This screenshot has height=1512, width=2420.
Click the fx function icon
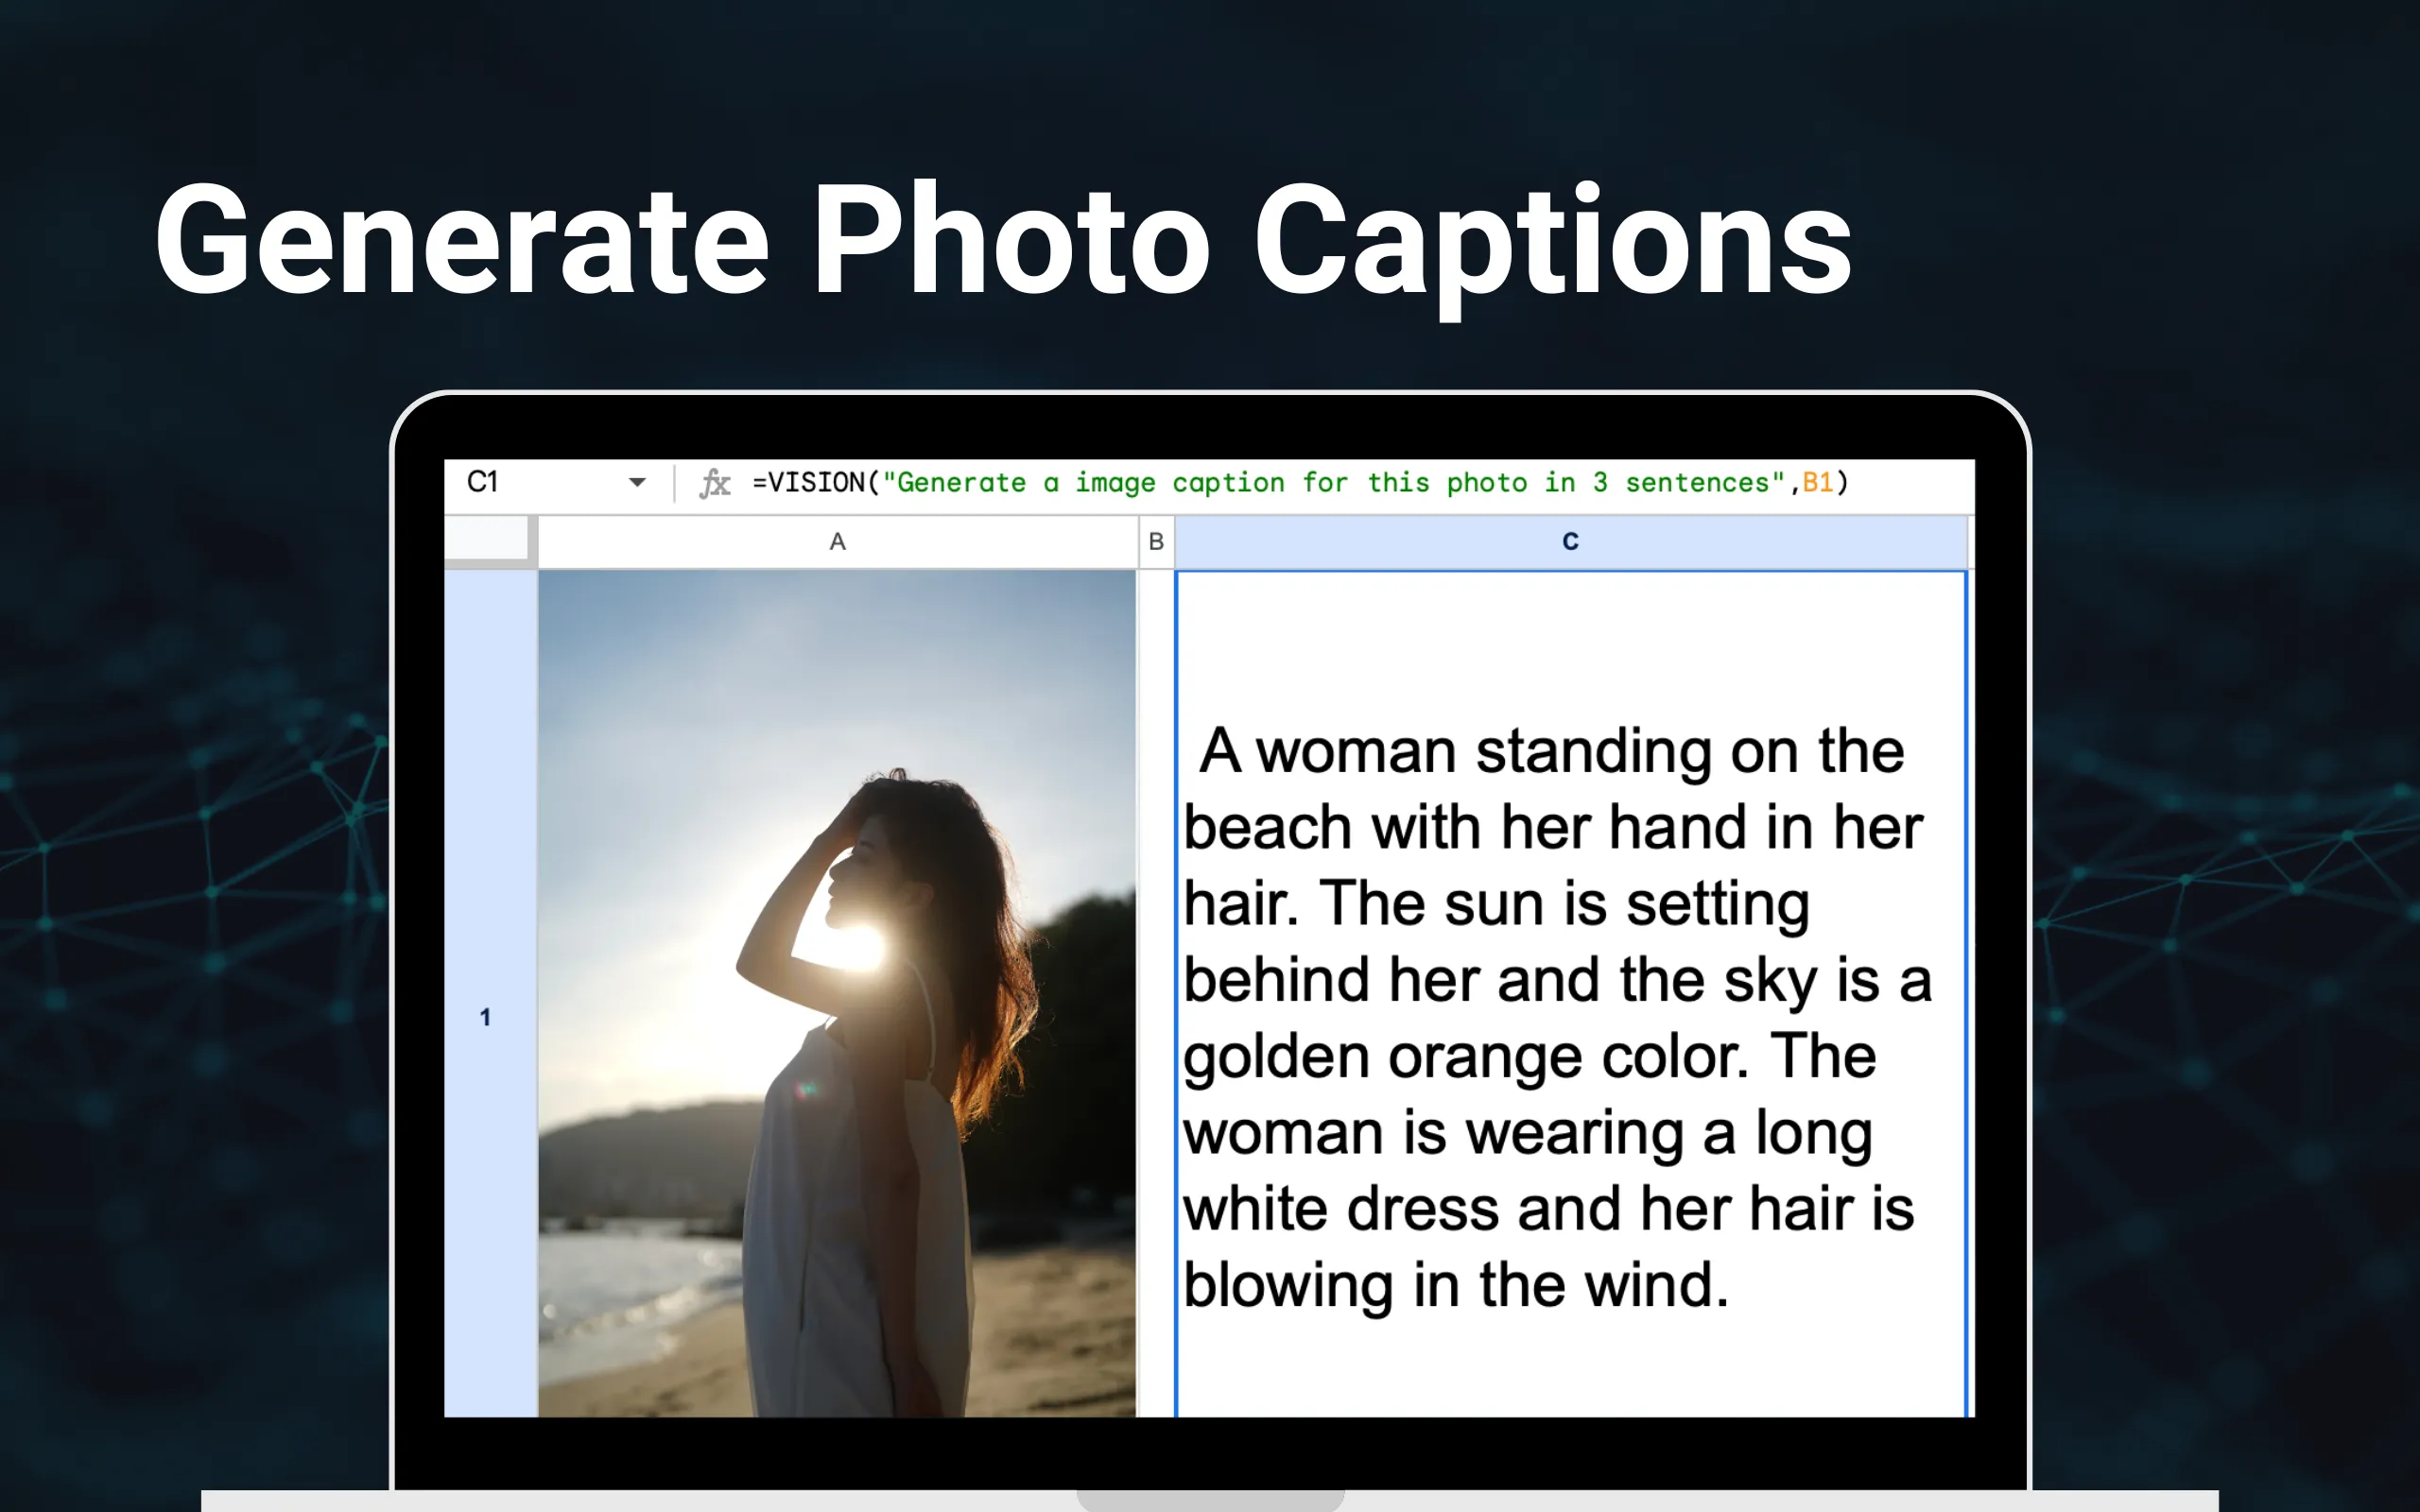click(714, 483)
